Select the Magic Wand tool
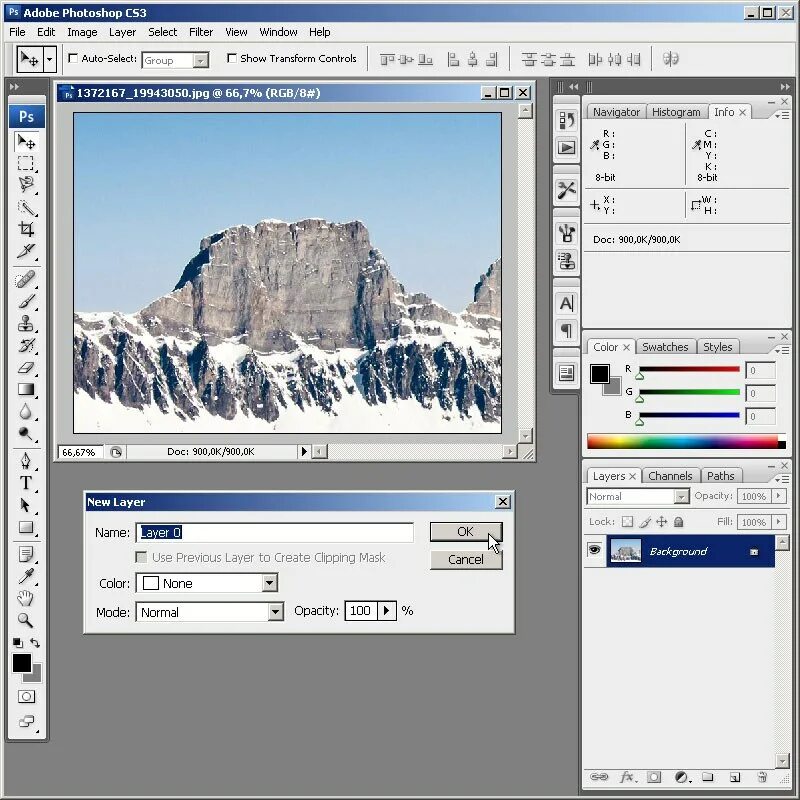The height and width of the screenshot is (800, 800). click(26, 208)
